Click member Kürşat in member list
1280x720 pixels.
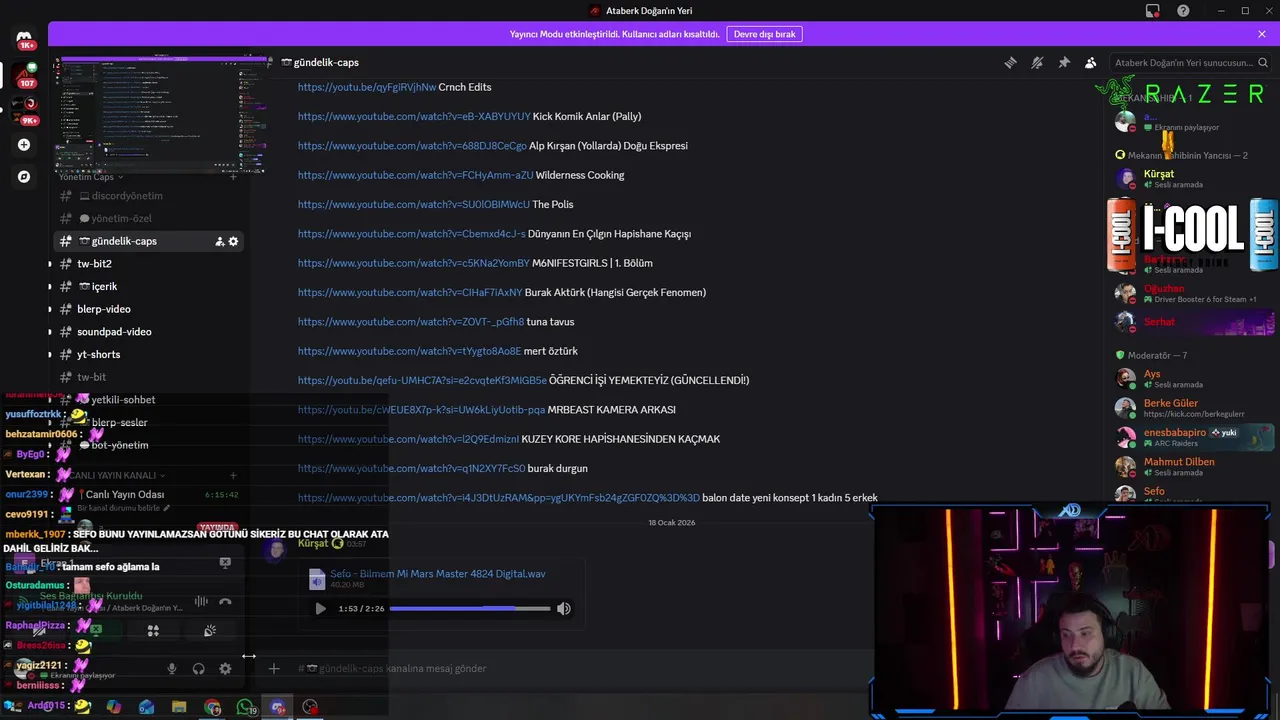pos(1193,178)
